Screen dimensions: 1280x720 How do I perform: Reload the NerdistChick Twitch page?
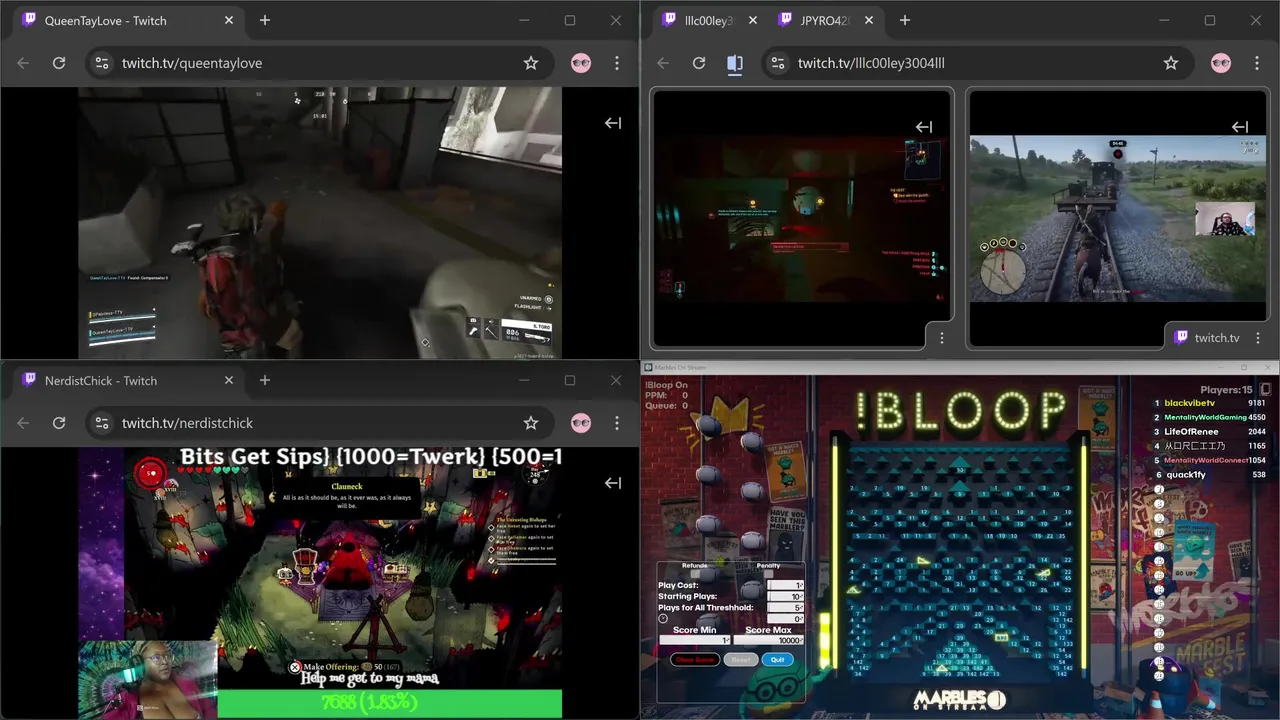pyautogui.click(x=59, y=423)
